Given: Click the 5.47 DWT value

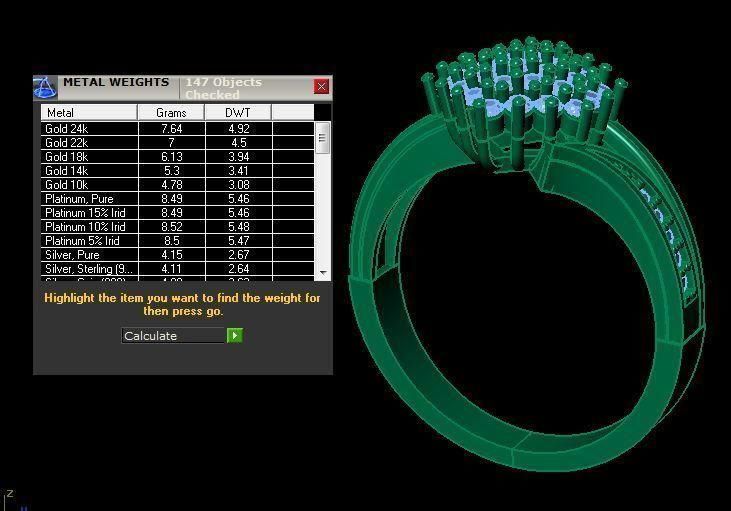Looking at the screenshot, I should (239, 241).
